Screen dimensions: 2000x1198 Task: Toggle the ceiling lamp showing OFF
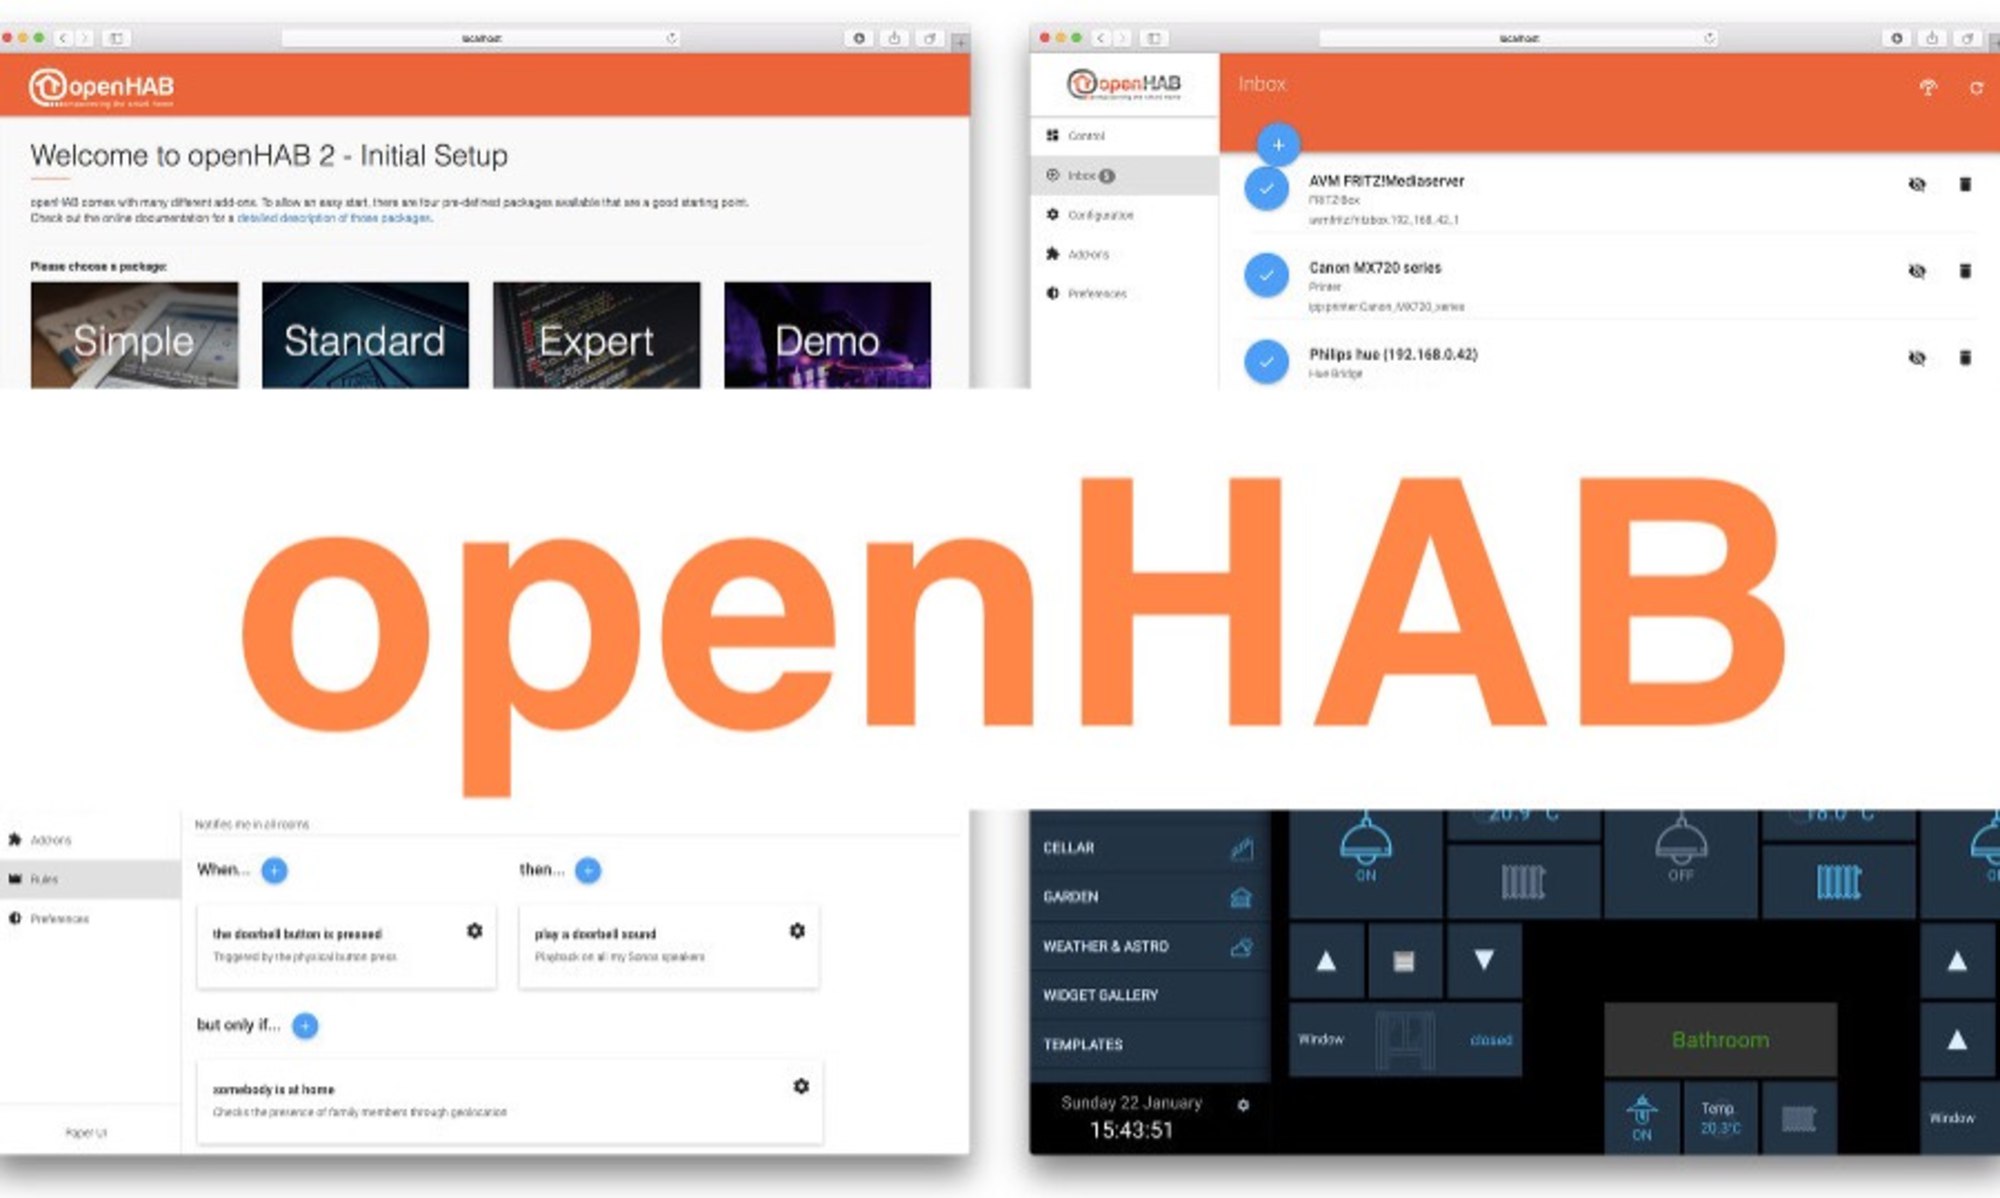coord(1681,862)
